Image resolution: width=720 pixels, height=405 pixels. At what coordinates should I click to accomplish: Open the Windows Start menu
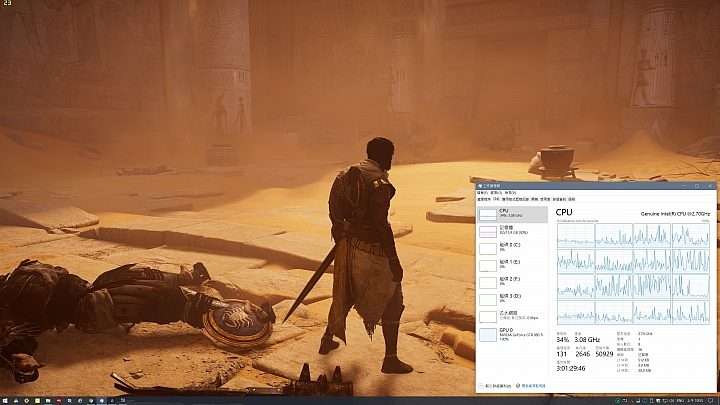click(5, 401)
